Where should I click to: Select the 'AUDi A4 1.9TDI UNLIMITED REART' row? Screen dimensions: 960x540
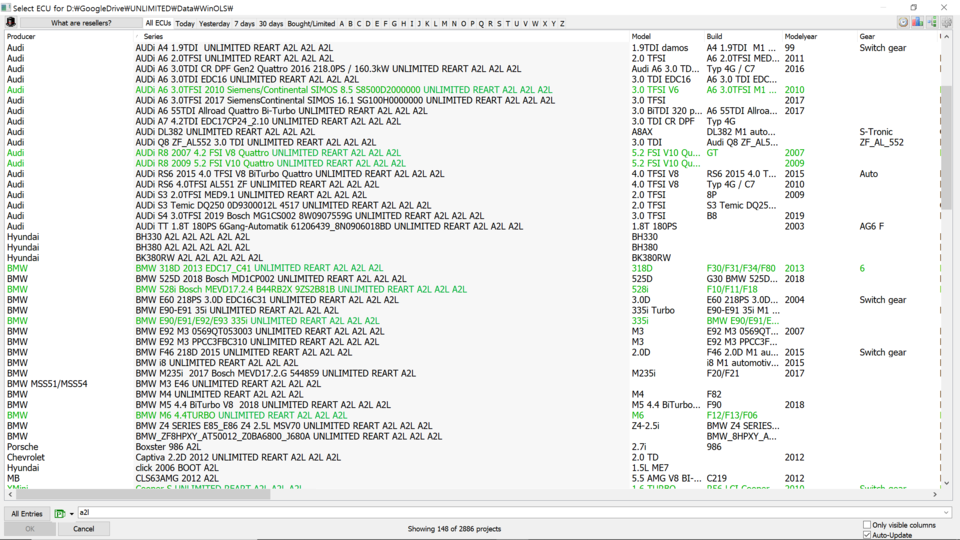click(x=471, y=48)
